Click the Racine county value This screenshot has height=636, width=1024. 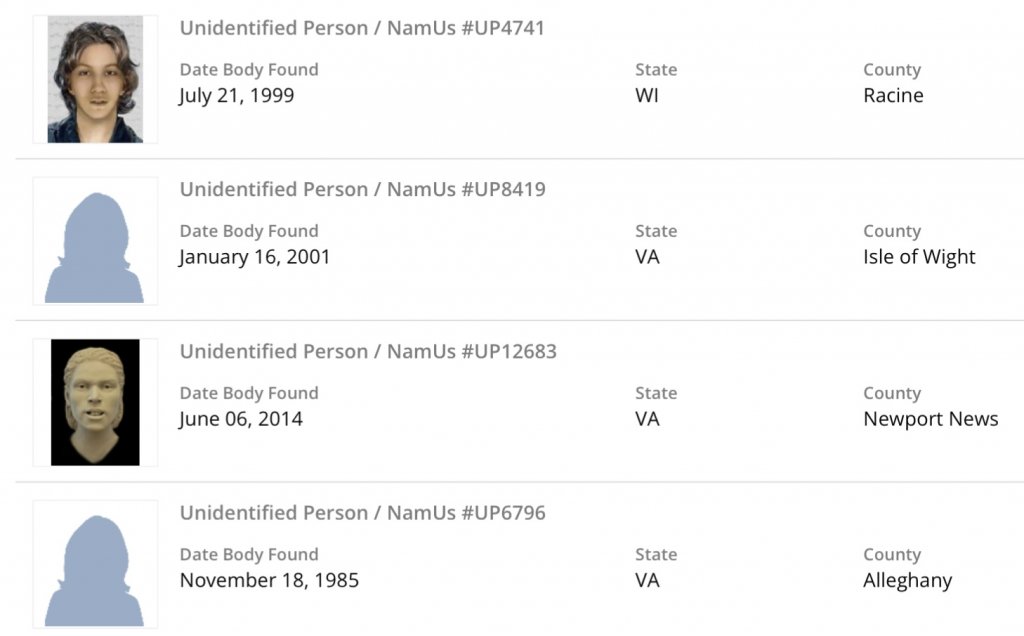[x=893, y=96]
